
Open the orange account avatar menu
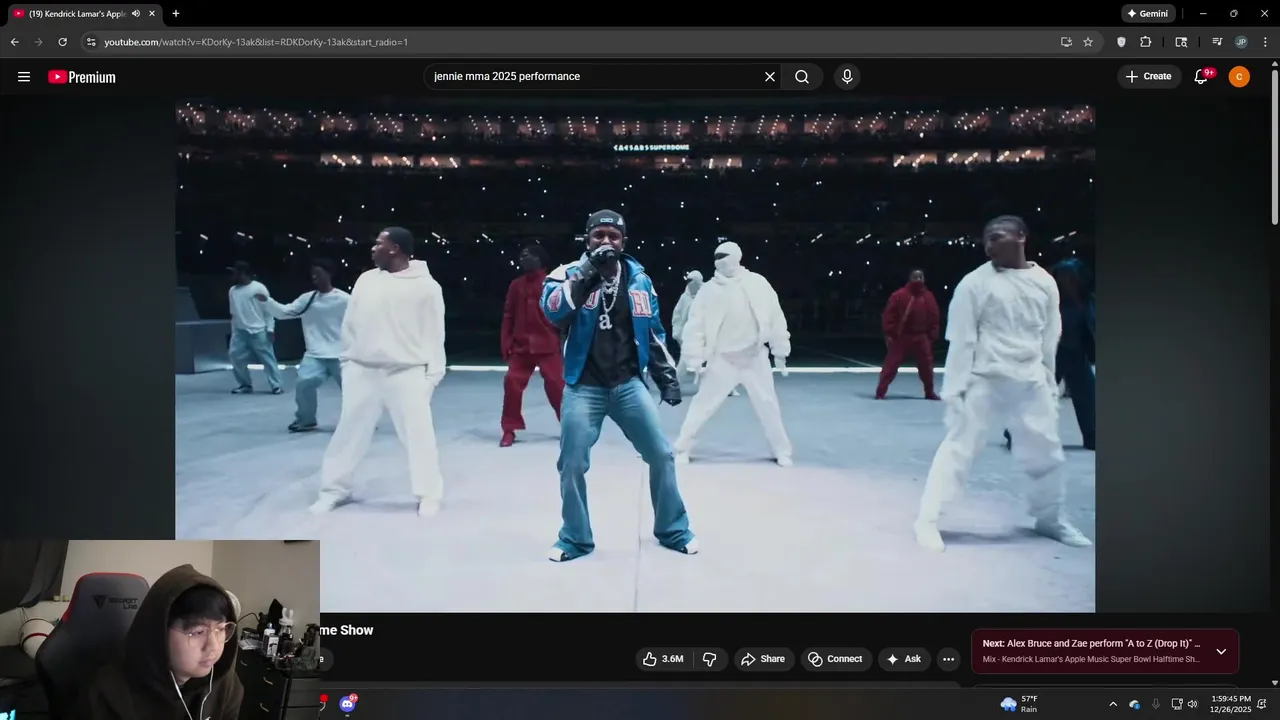coord(1239,77)
